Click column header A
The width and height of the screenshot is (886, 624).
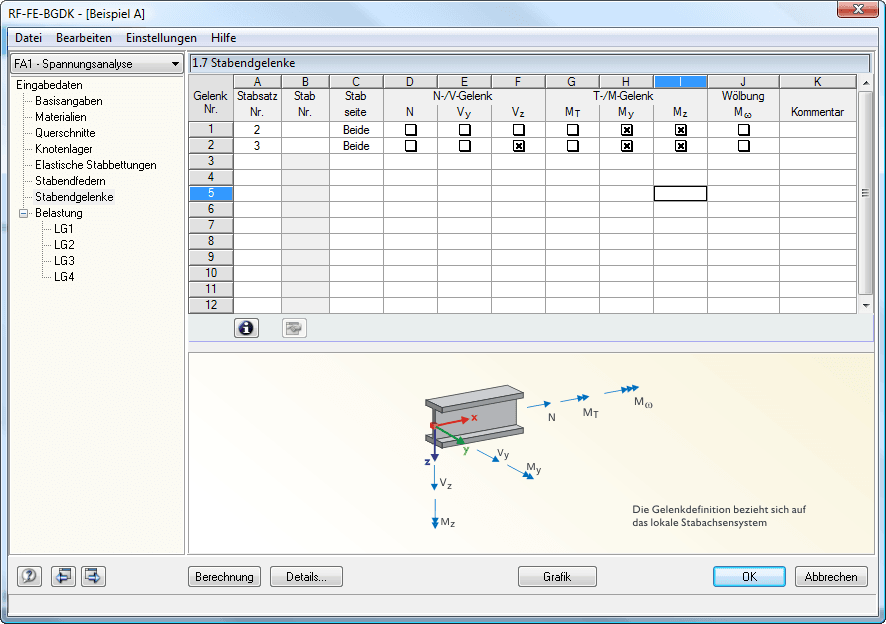point(257,82)
